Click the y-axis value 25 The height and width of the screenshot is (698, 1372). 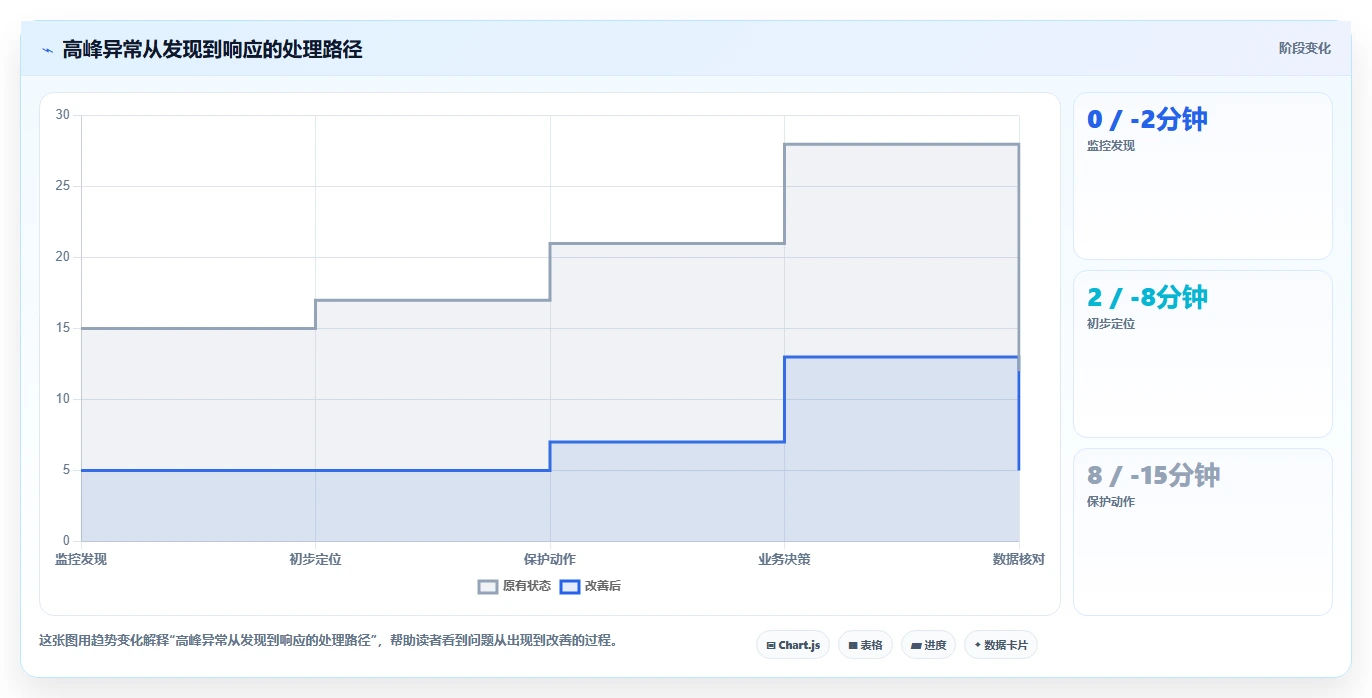pos(63,186)
